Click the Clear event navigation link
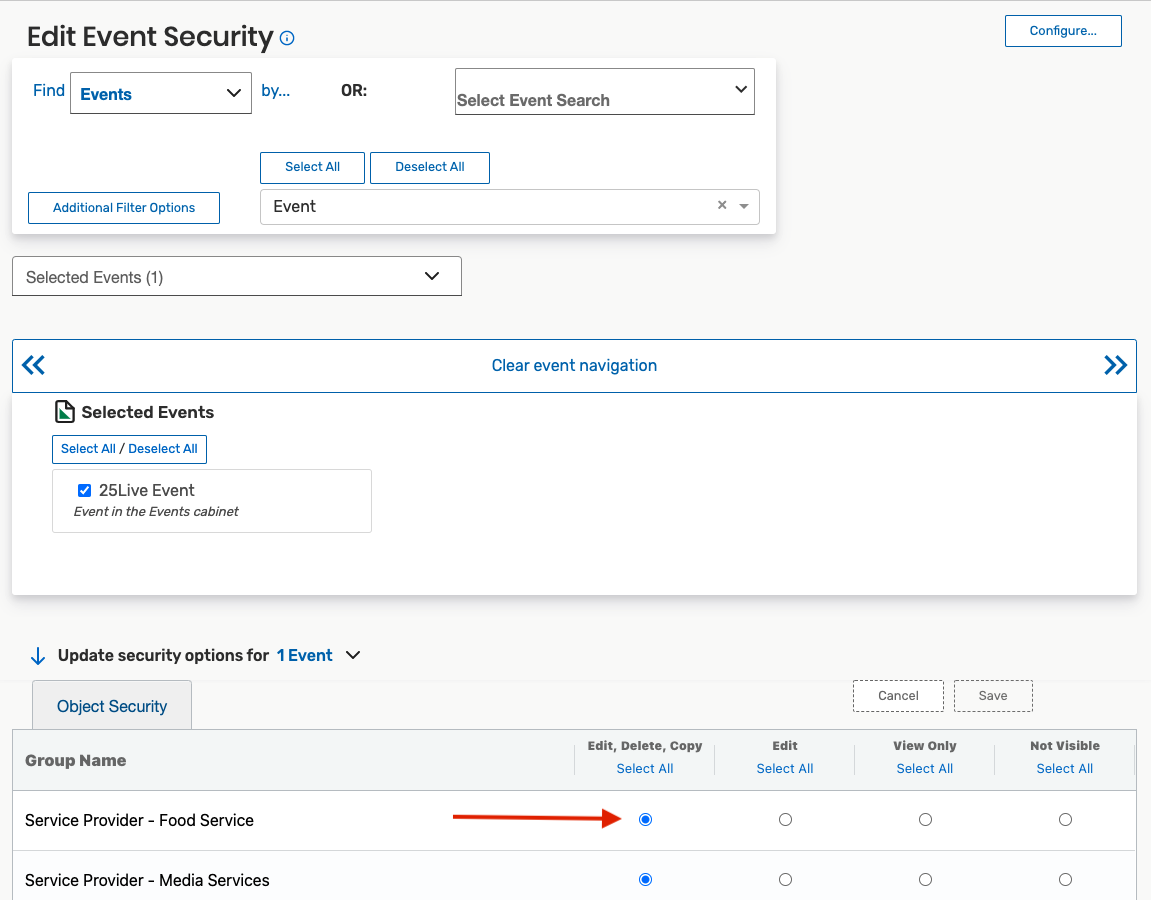The height and width of the screenshot is (900, 1151). click(x=574, y=366)
